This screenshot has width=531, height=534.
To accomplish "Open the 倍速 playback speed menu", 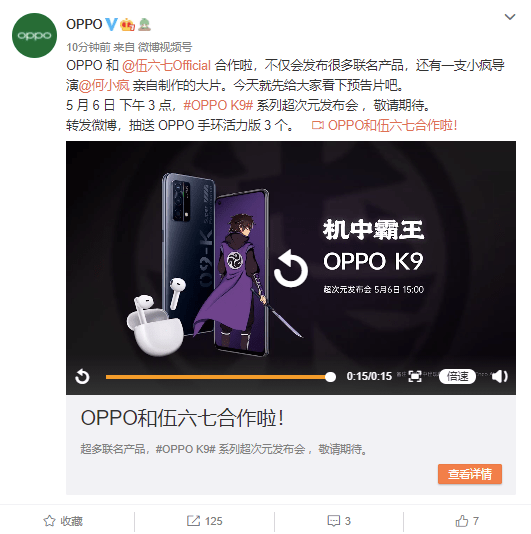I will [457, 376].
